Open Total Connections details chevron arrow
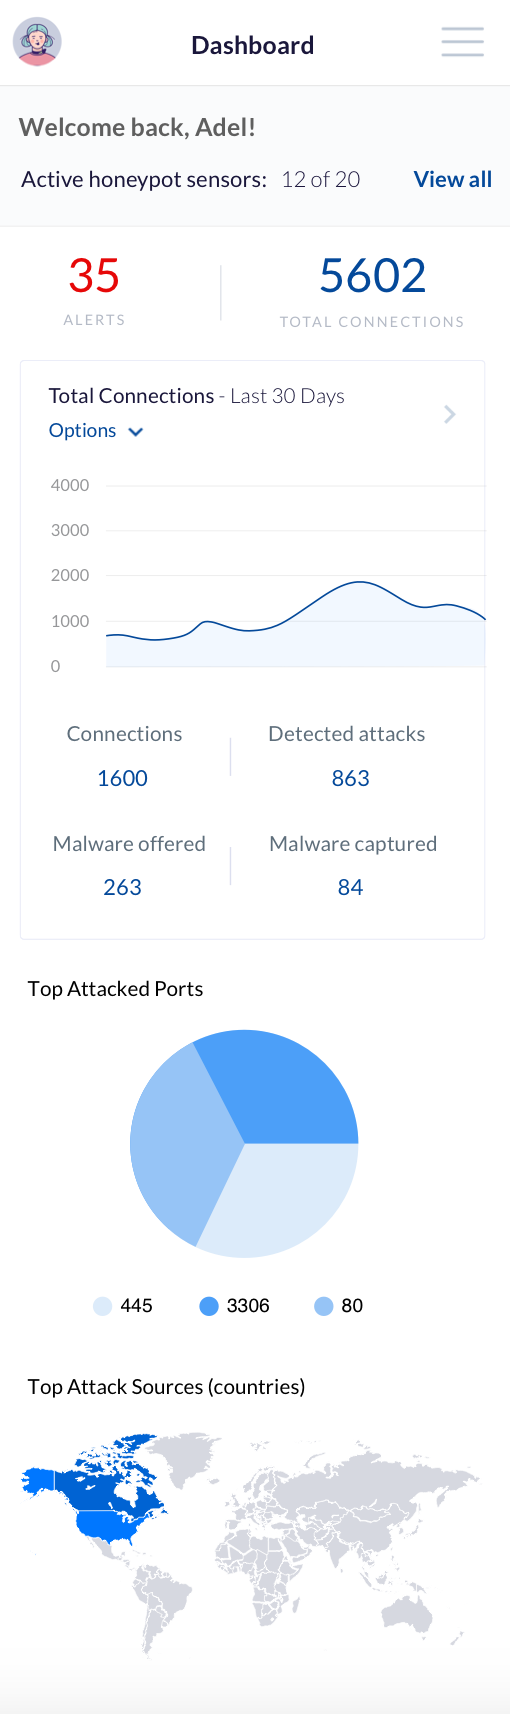 [x=450, y=414]
